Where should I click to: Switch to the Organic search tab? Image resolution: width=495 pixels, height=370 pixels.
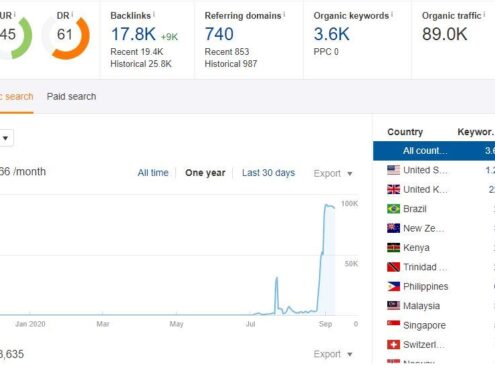16,97
